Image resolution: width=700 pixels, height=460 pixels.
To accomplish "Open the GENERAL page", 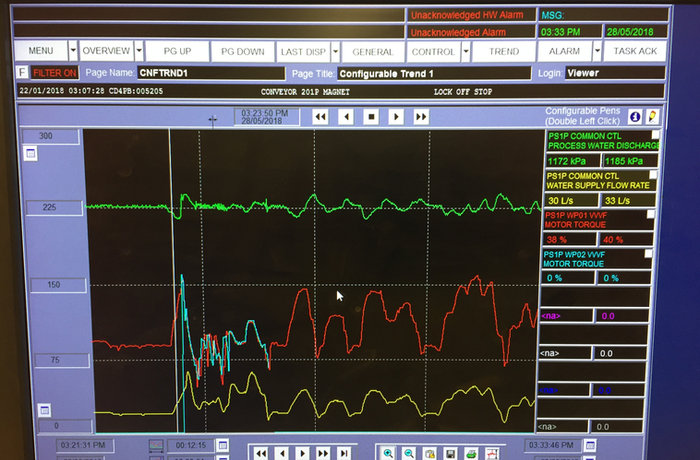I will (x=373, y=52).
